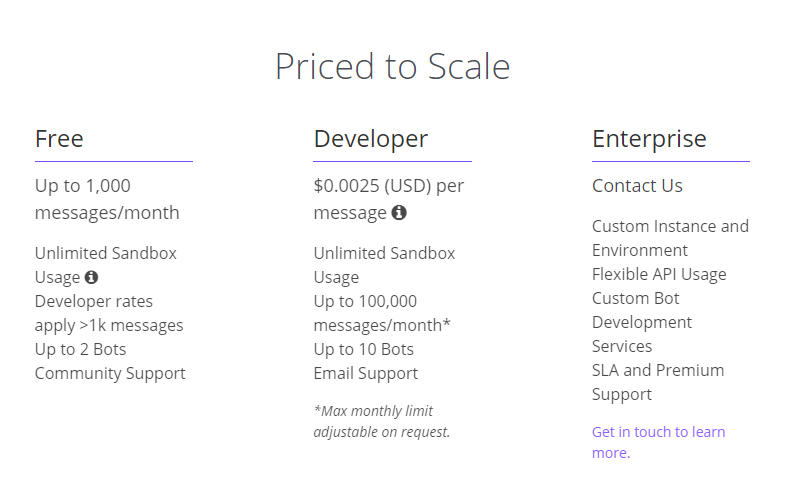Click Custom Instance and Environment feature
Screen dimensions: 789x484
pos(670,238)
